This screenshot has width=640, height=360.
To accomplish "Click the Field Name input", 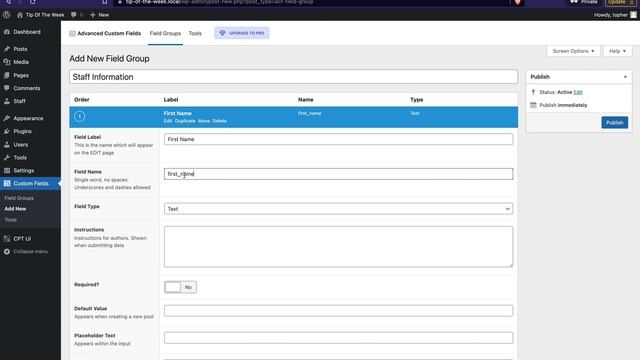I will click(x=338, y=174).
